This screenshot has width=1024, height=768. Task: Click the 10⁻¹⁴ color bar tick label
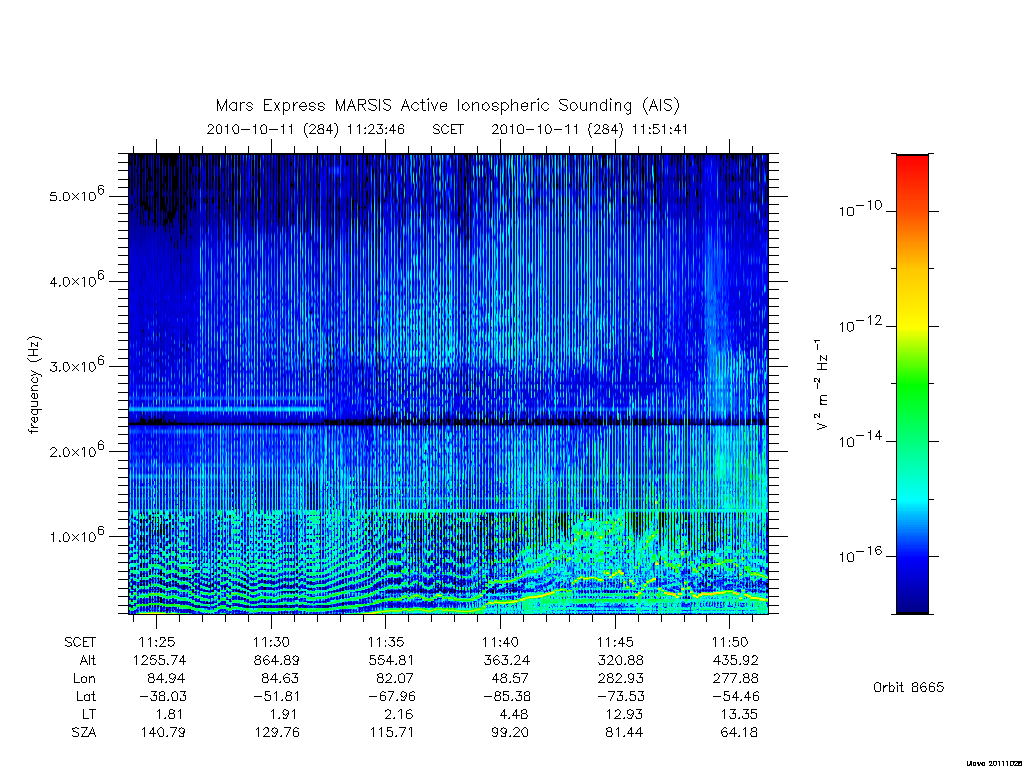[x=860, y=440]
